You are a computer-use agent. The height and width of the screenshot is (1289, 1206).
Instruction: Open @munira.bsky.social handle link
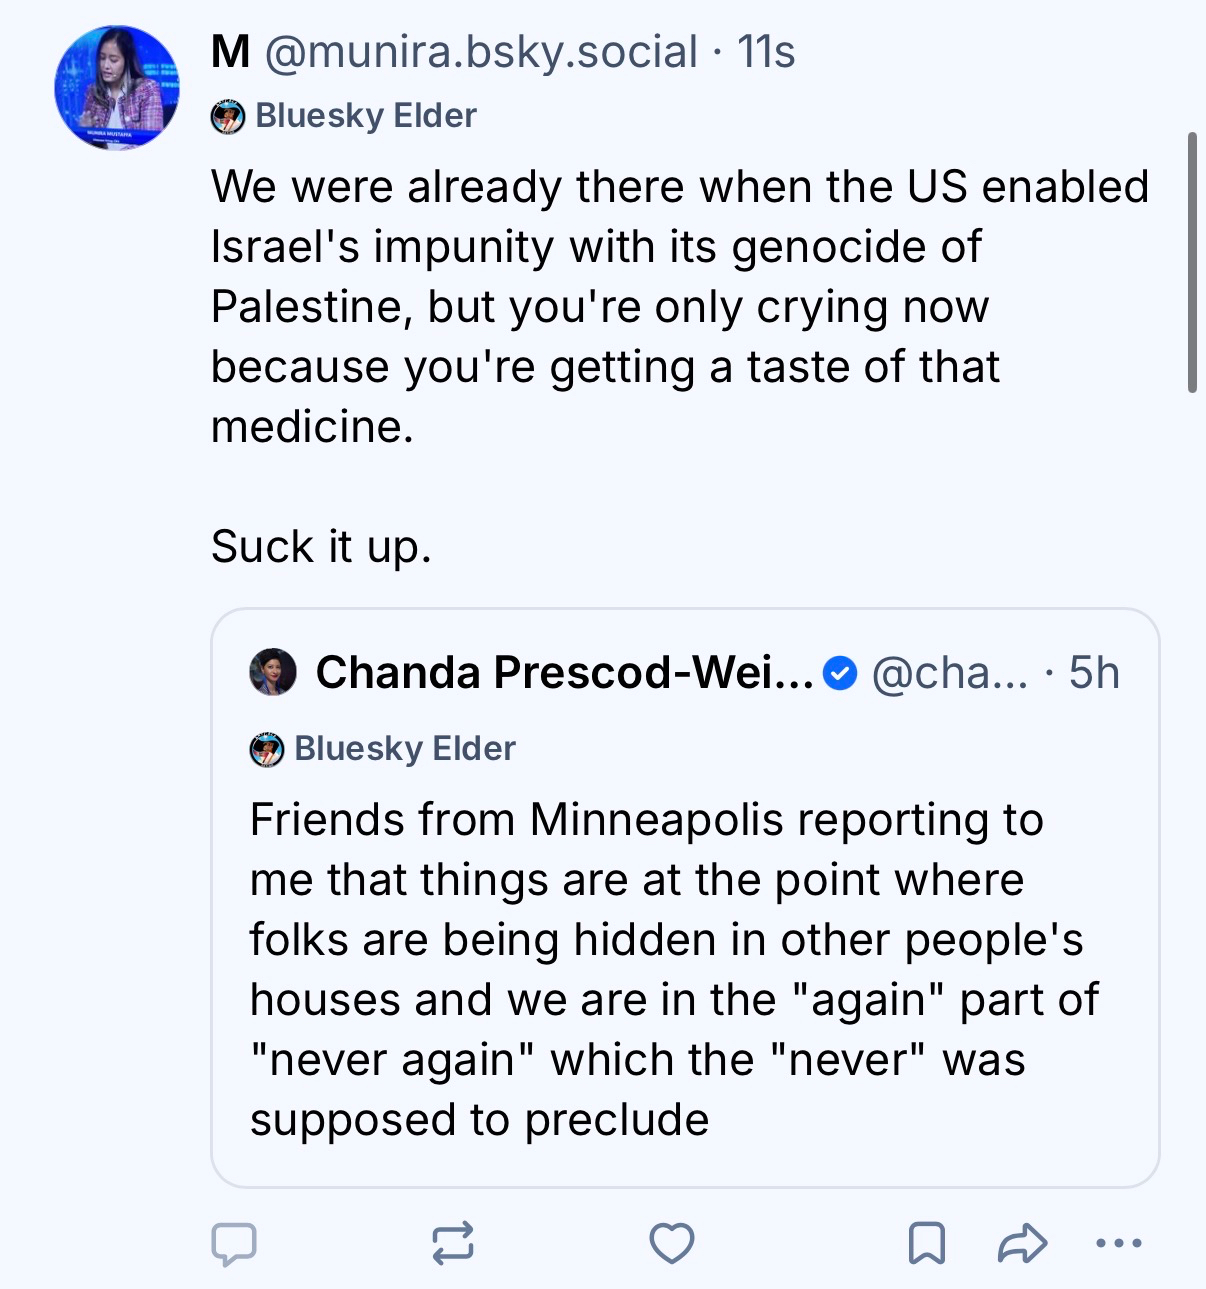pos(481,52)
